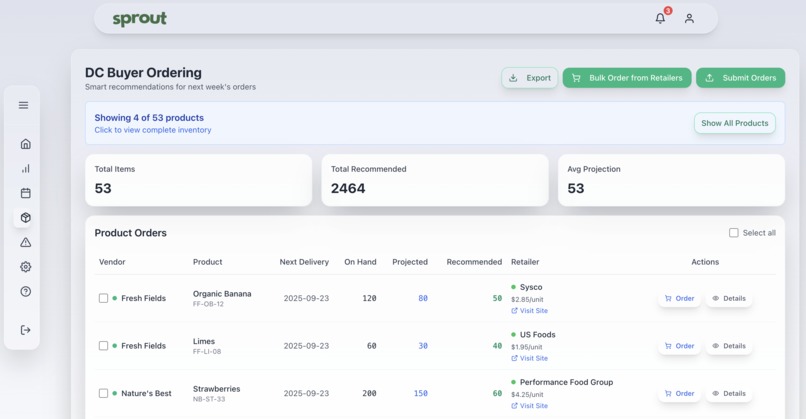Click the Organic Banana product name

tap(222, 294)
